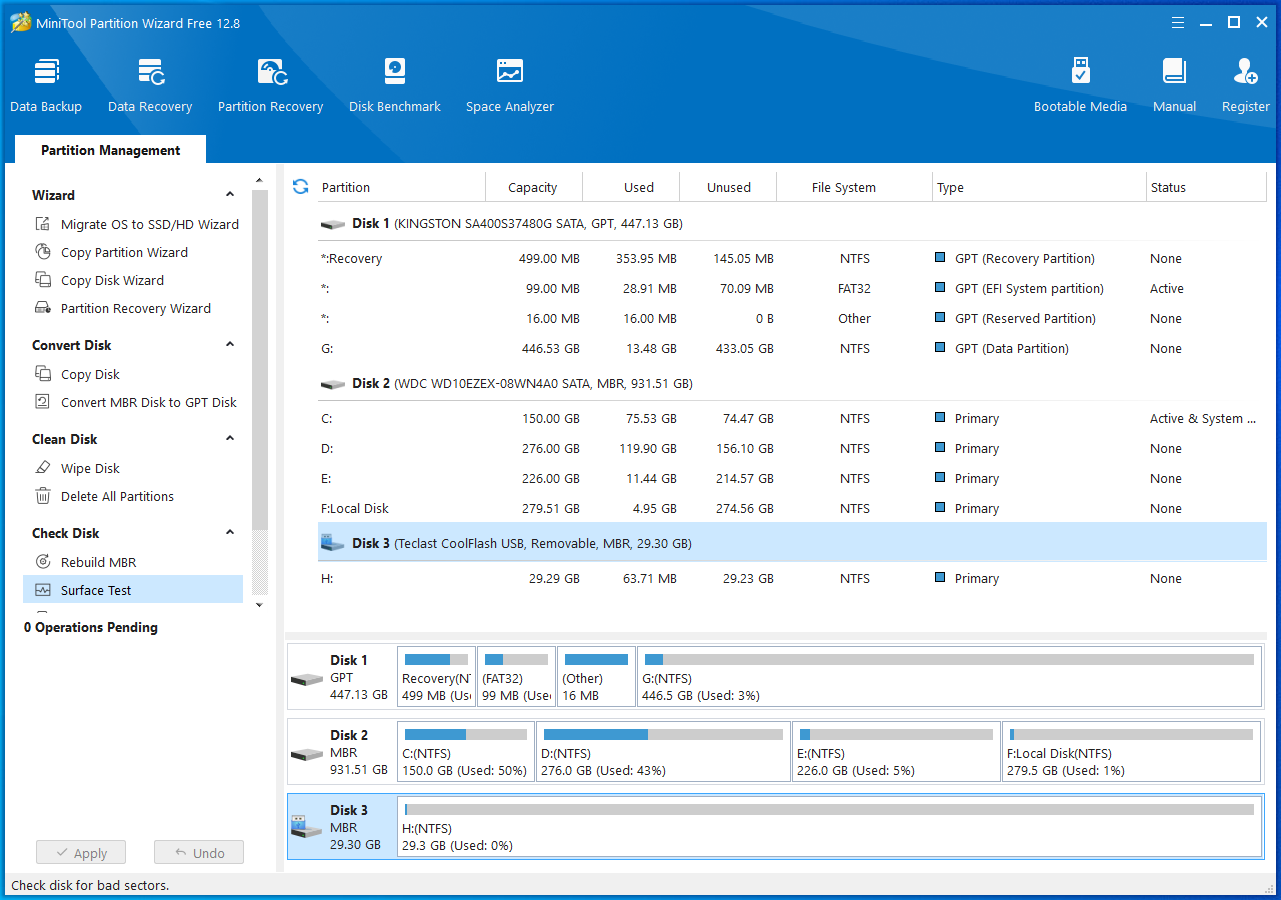Image resolution: width=1281 pixels, height=900 pixels.
Task: Click E:(NTFS) block in disk map
Action: coord(896,751)
